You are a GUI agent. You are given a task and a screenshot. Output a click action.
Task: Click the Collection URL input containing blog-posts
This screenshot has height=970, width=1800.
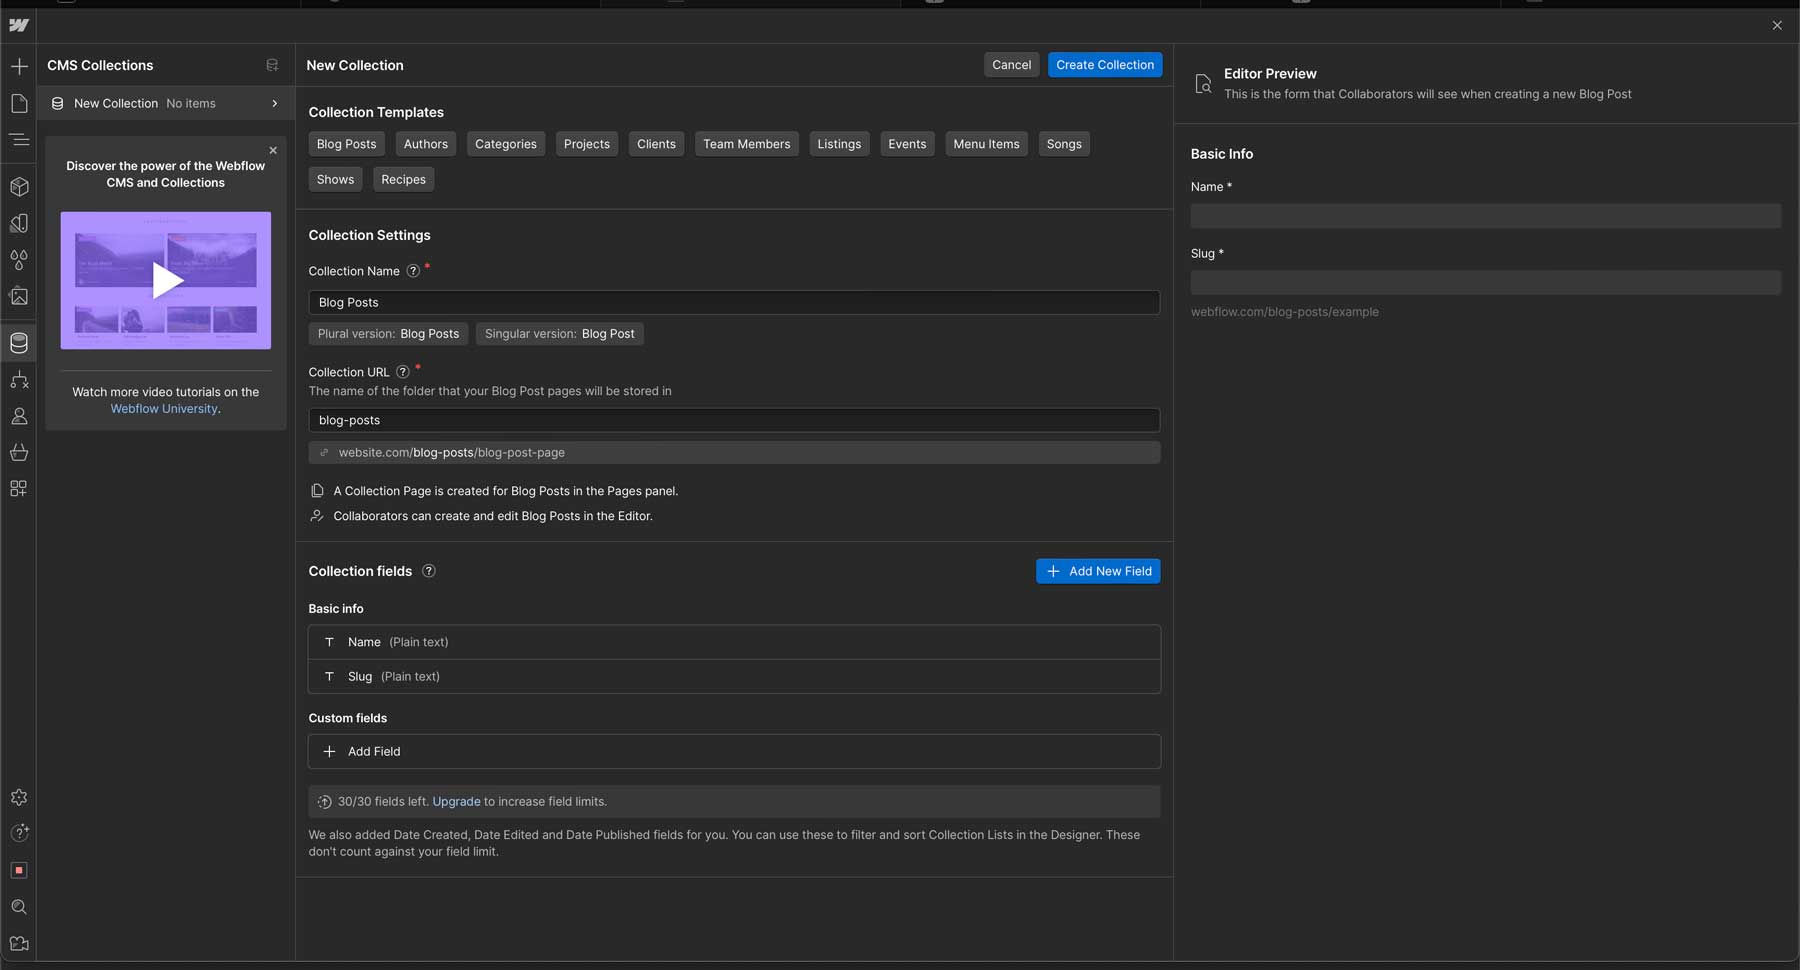733,420
